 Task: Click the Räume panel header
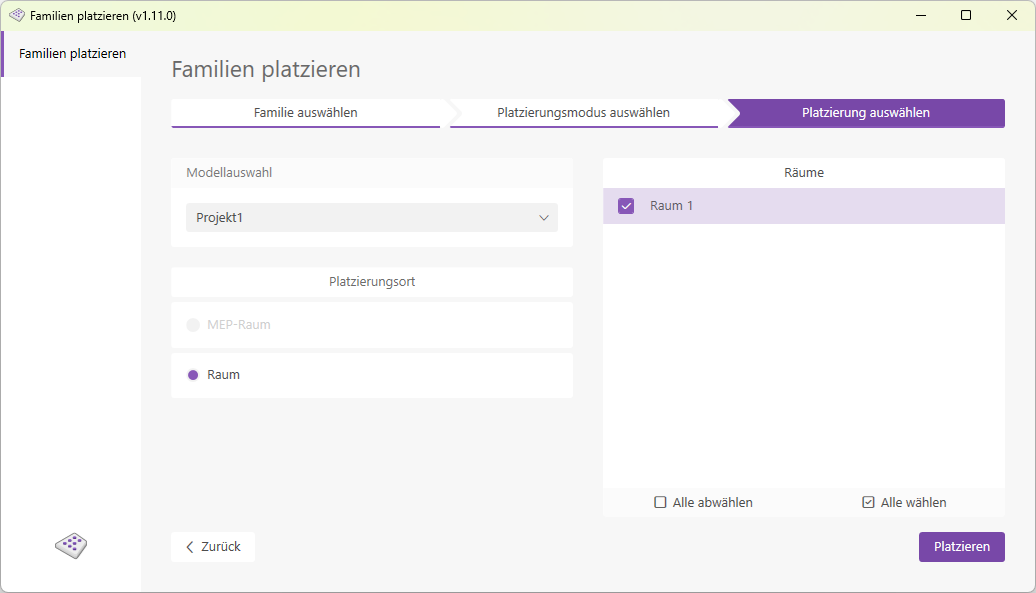coord(803,172)
